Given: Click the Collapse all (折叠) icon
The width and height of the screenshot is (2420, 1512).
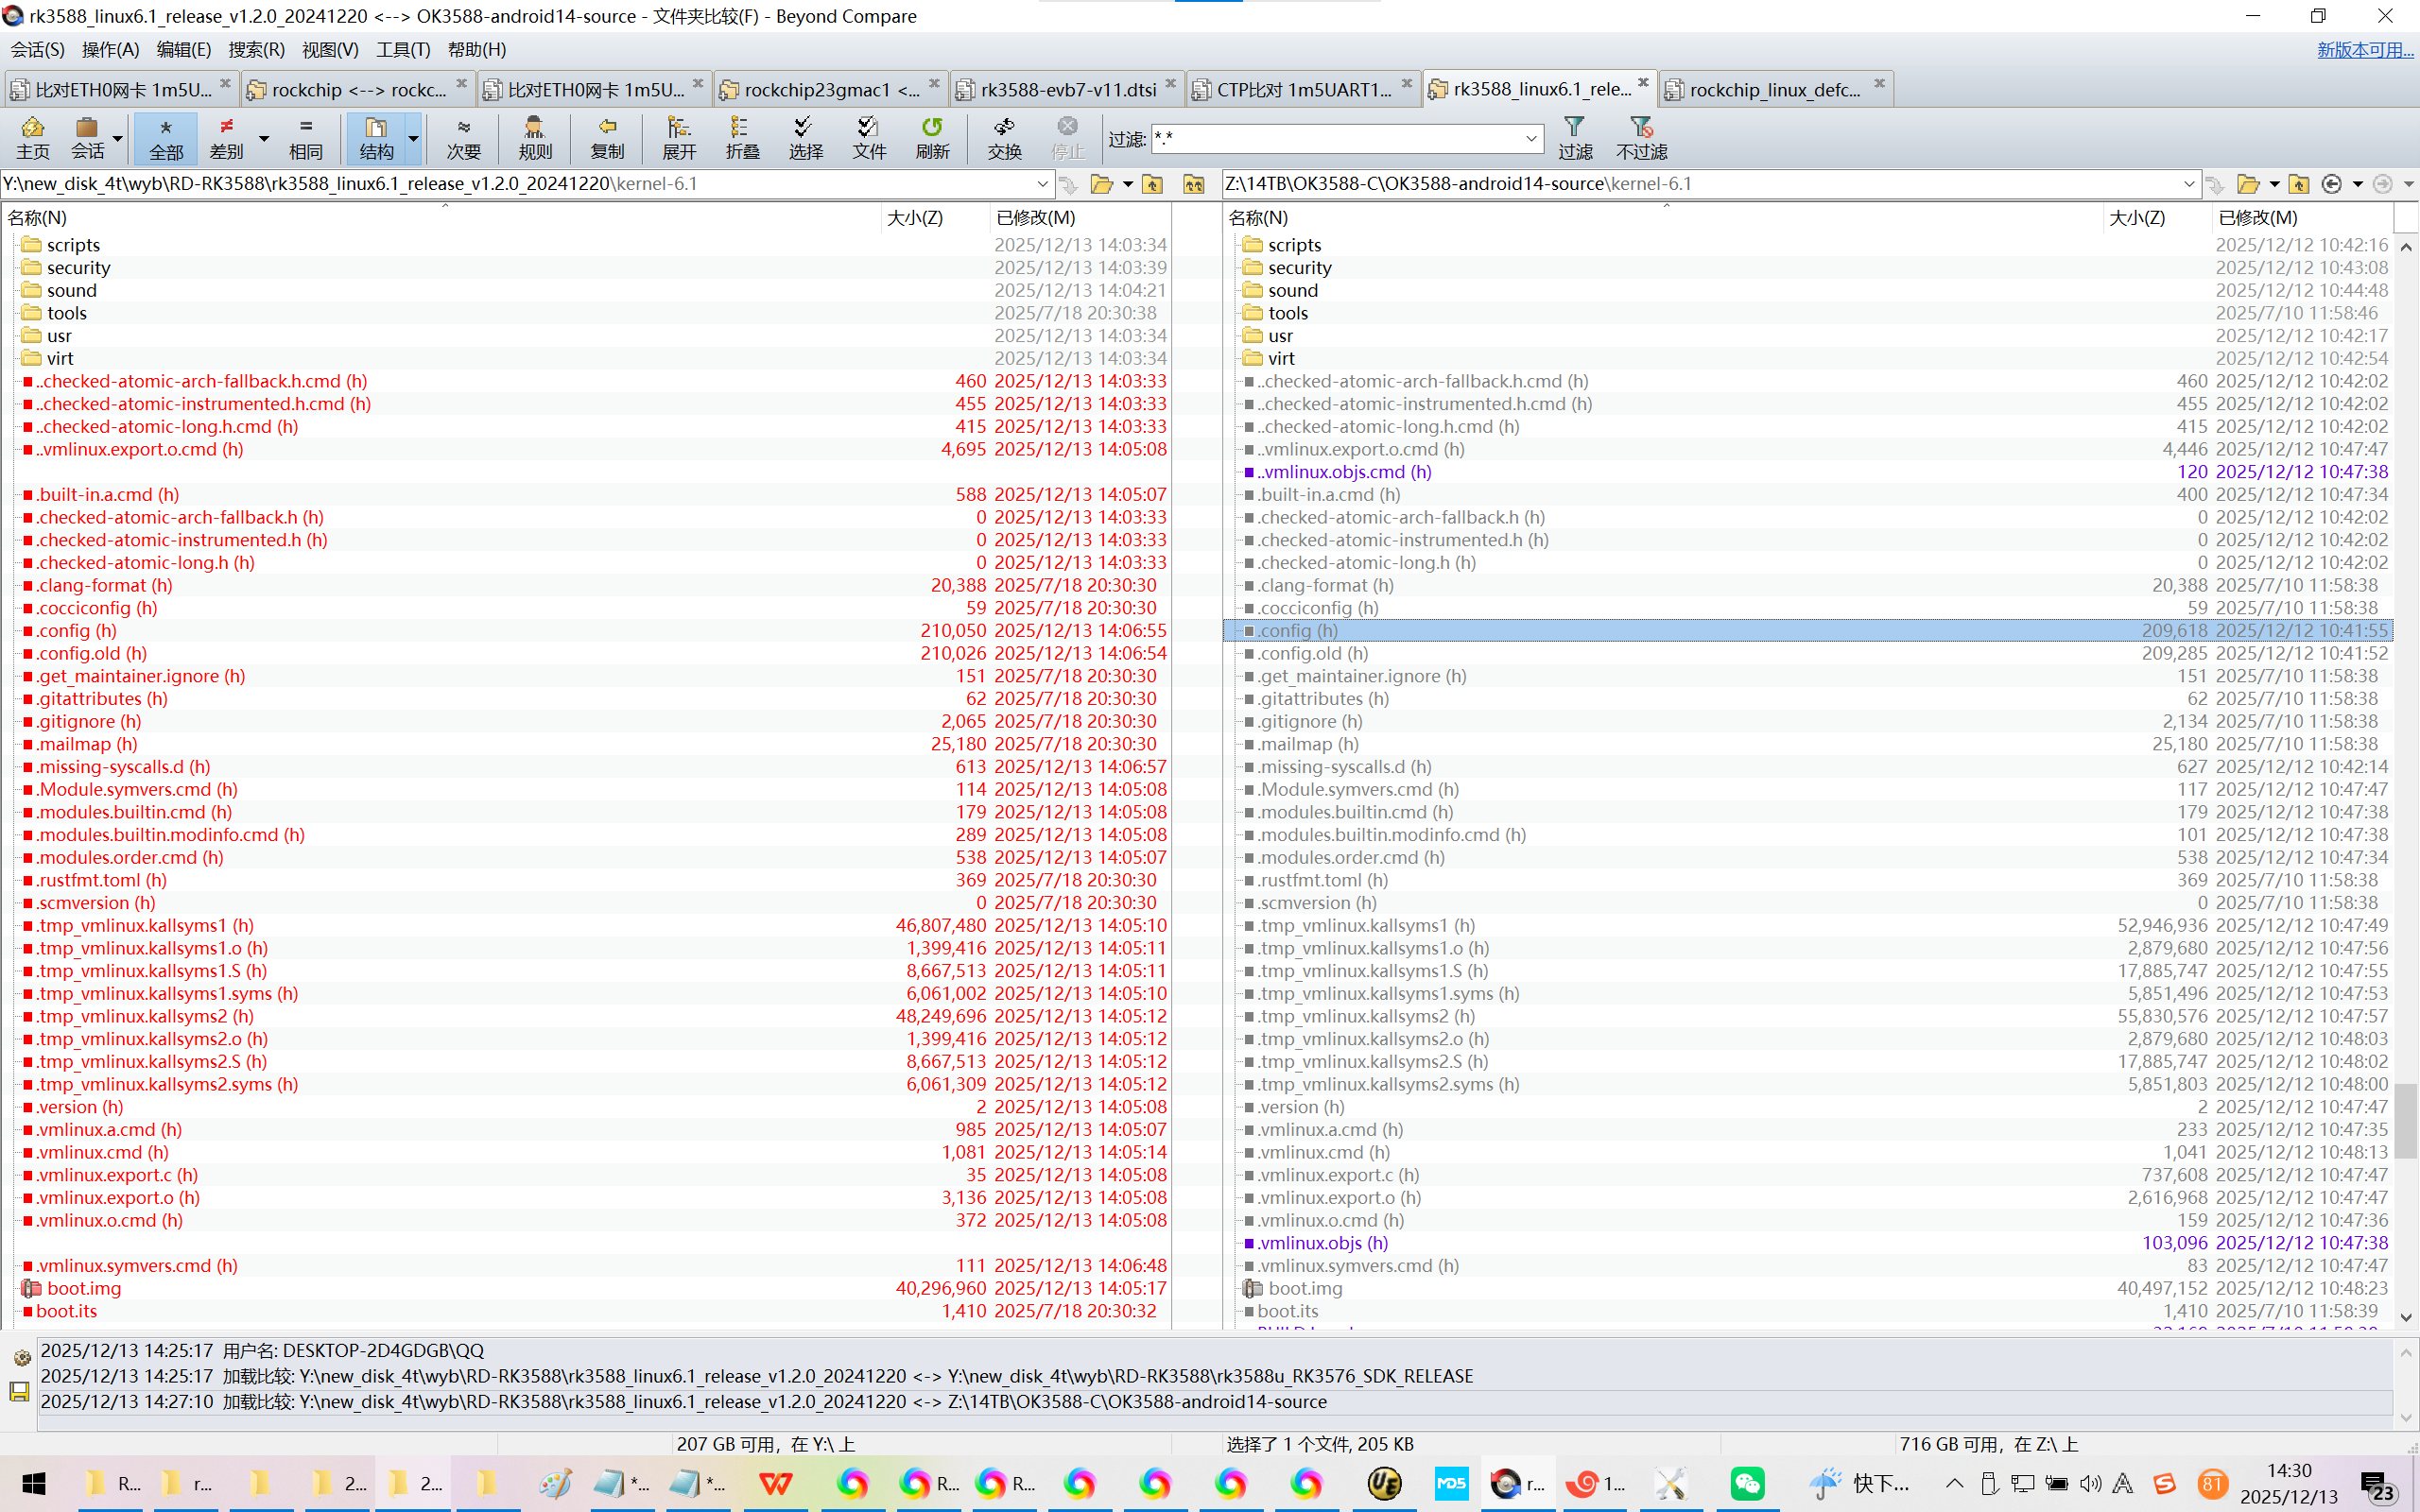Looking at the screenshot, I should tap(741, 137).
